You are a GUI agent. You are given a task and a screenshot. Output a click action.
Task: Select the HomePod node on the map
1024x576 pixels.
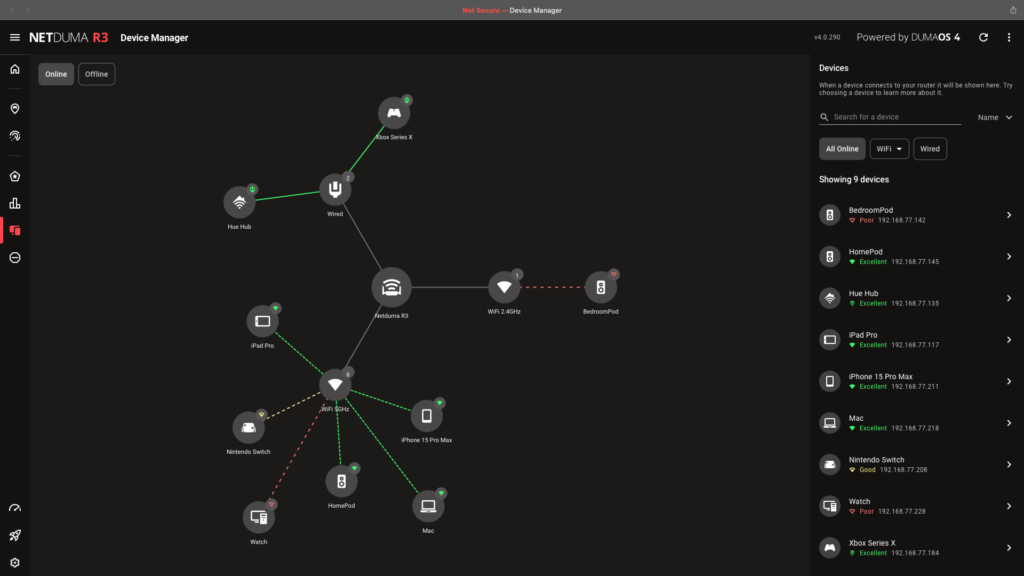(x=342, y=482)
